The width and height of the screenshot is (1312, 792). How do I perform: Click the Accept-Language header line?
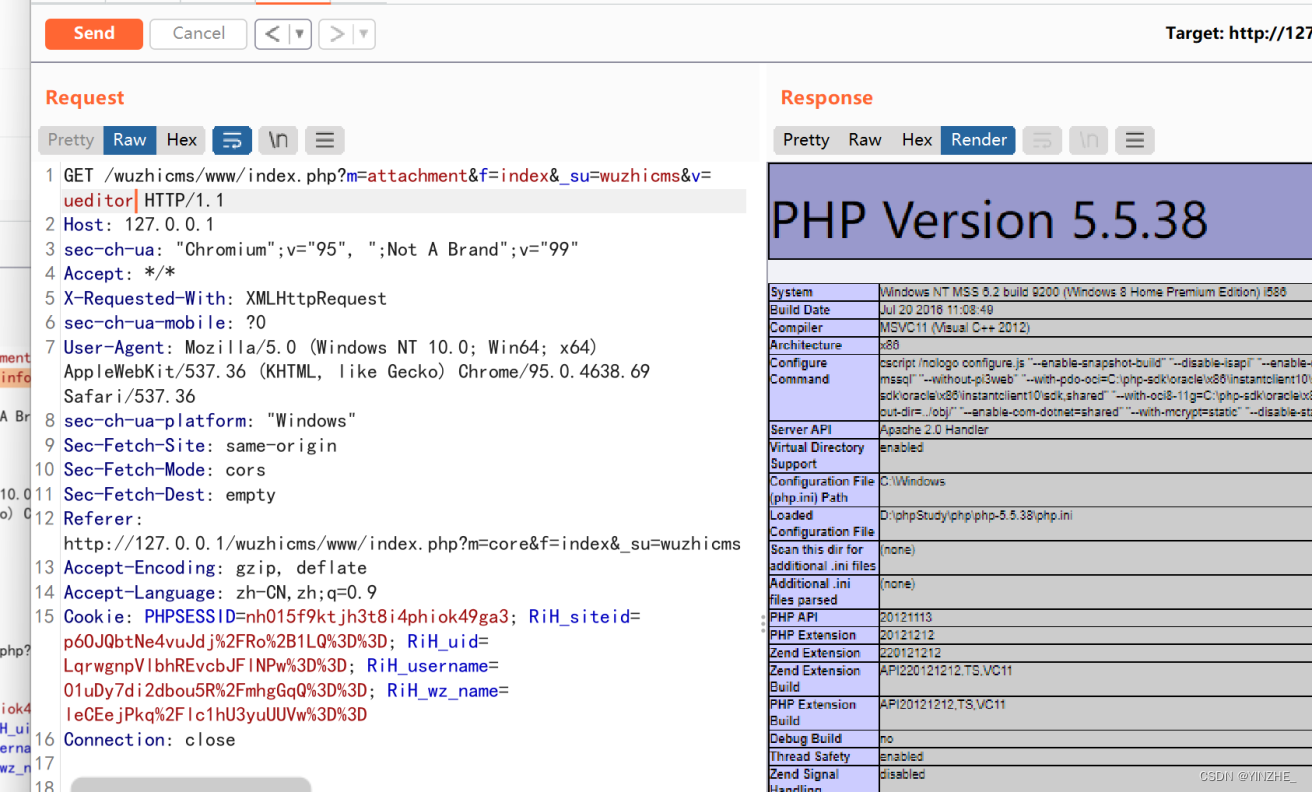[x=220, y=592]
